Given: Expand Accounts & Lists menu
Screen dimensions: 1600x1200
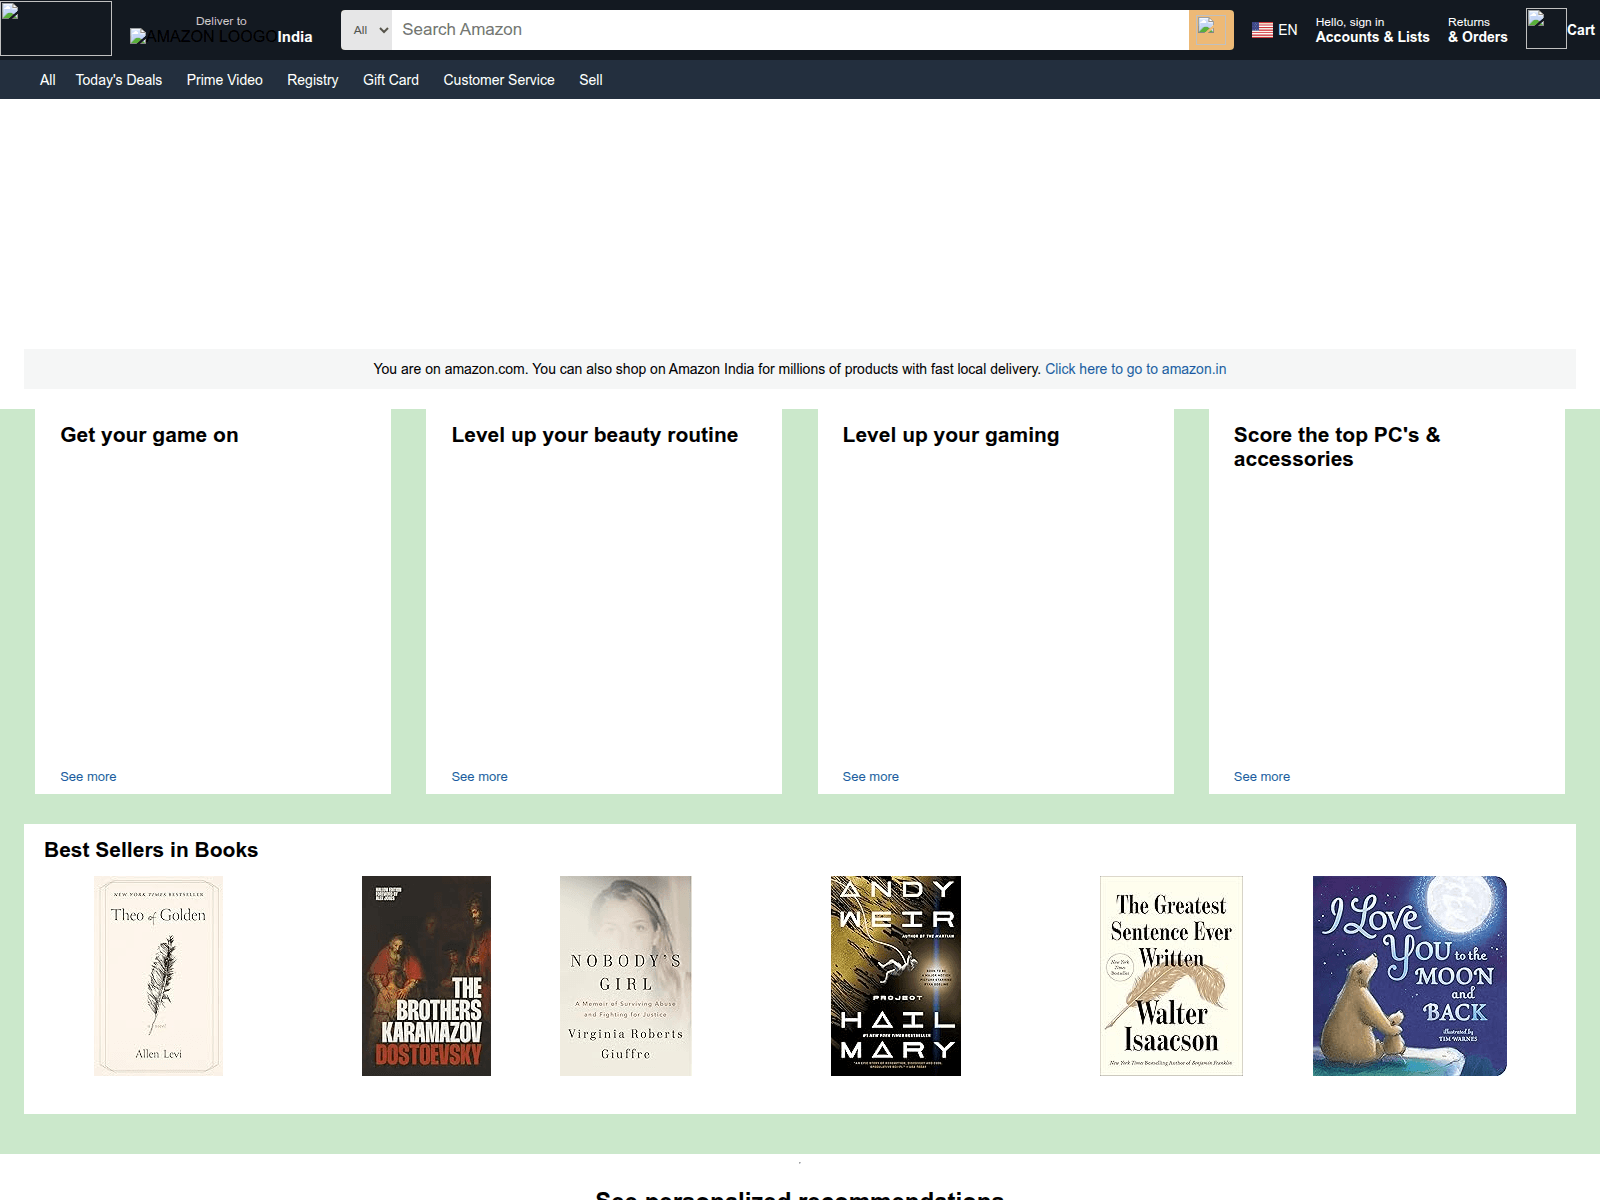Looking at the screenshot, I should point(1371,30).
